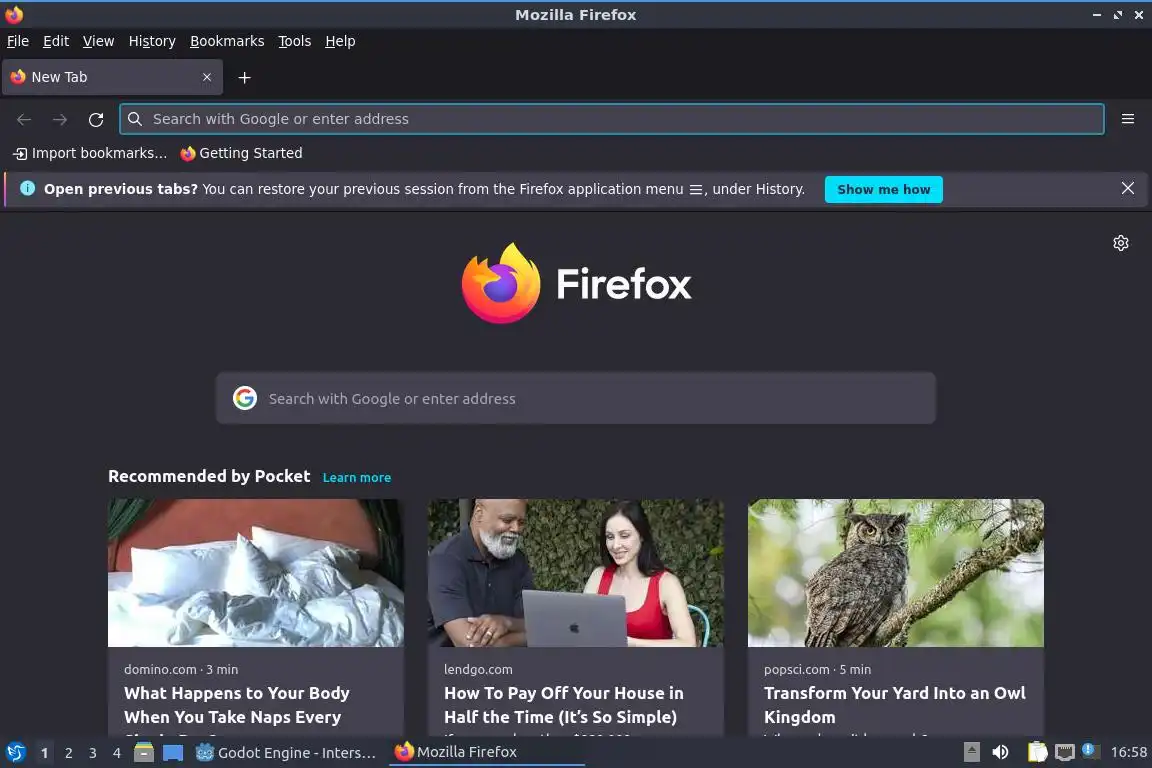Switch to workspace 3 in taskbar

pyautogui.click(x=93, y=753)
